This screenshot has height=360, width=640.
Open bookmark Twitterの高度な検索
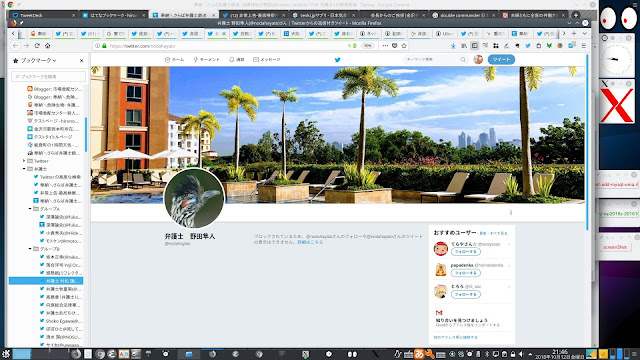[x=57, y=177]
